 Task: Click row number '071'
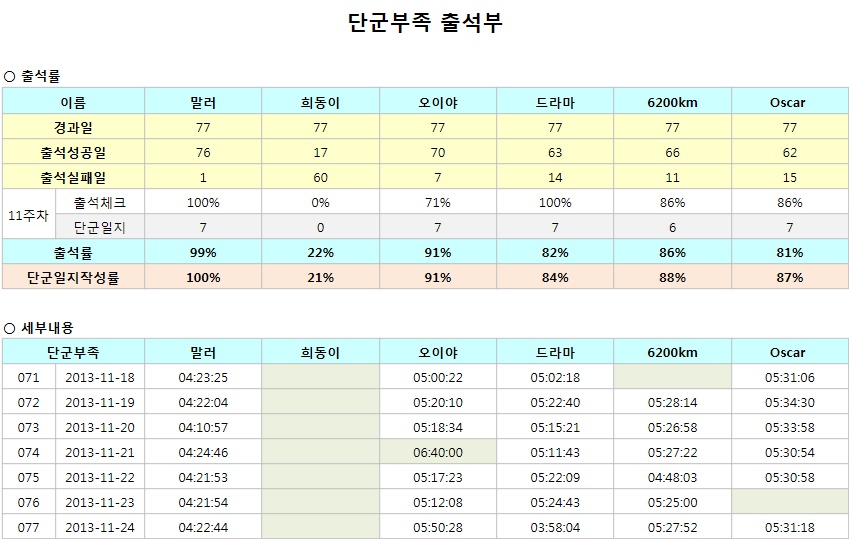click(x=29, y=378)
